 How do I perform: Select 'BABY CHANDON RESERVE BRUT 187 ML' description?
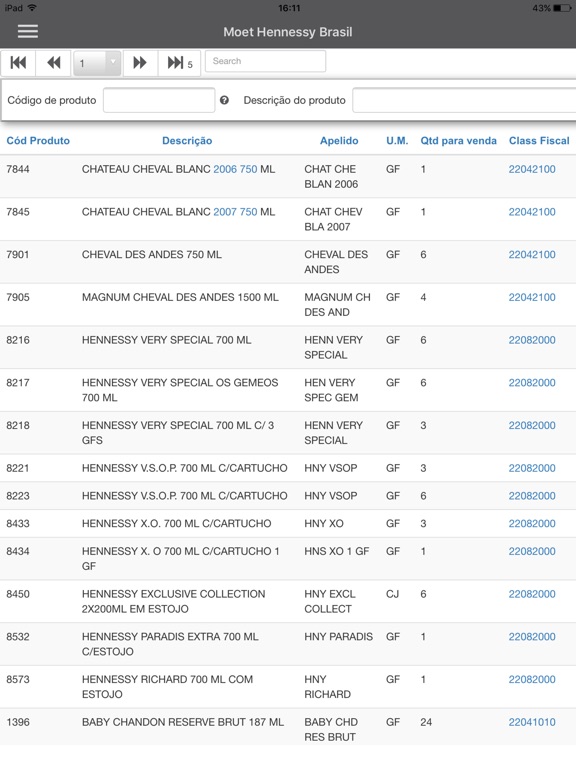(183, 721)
